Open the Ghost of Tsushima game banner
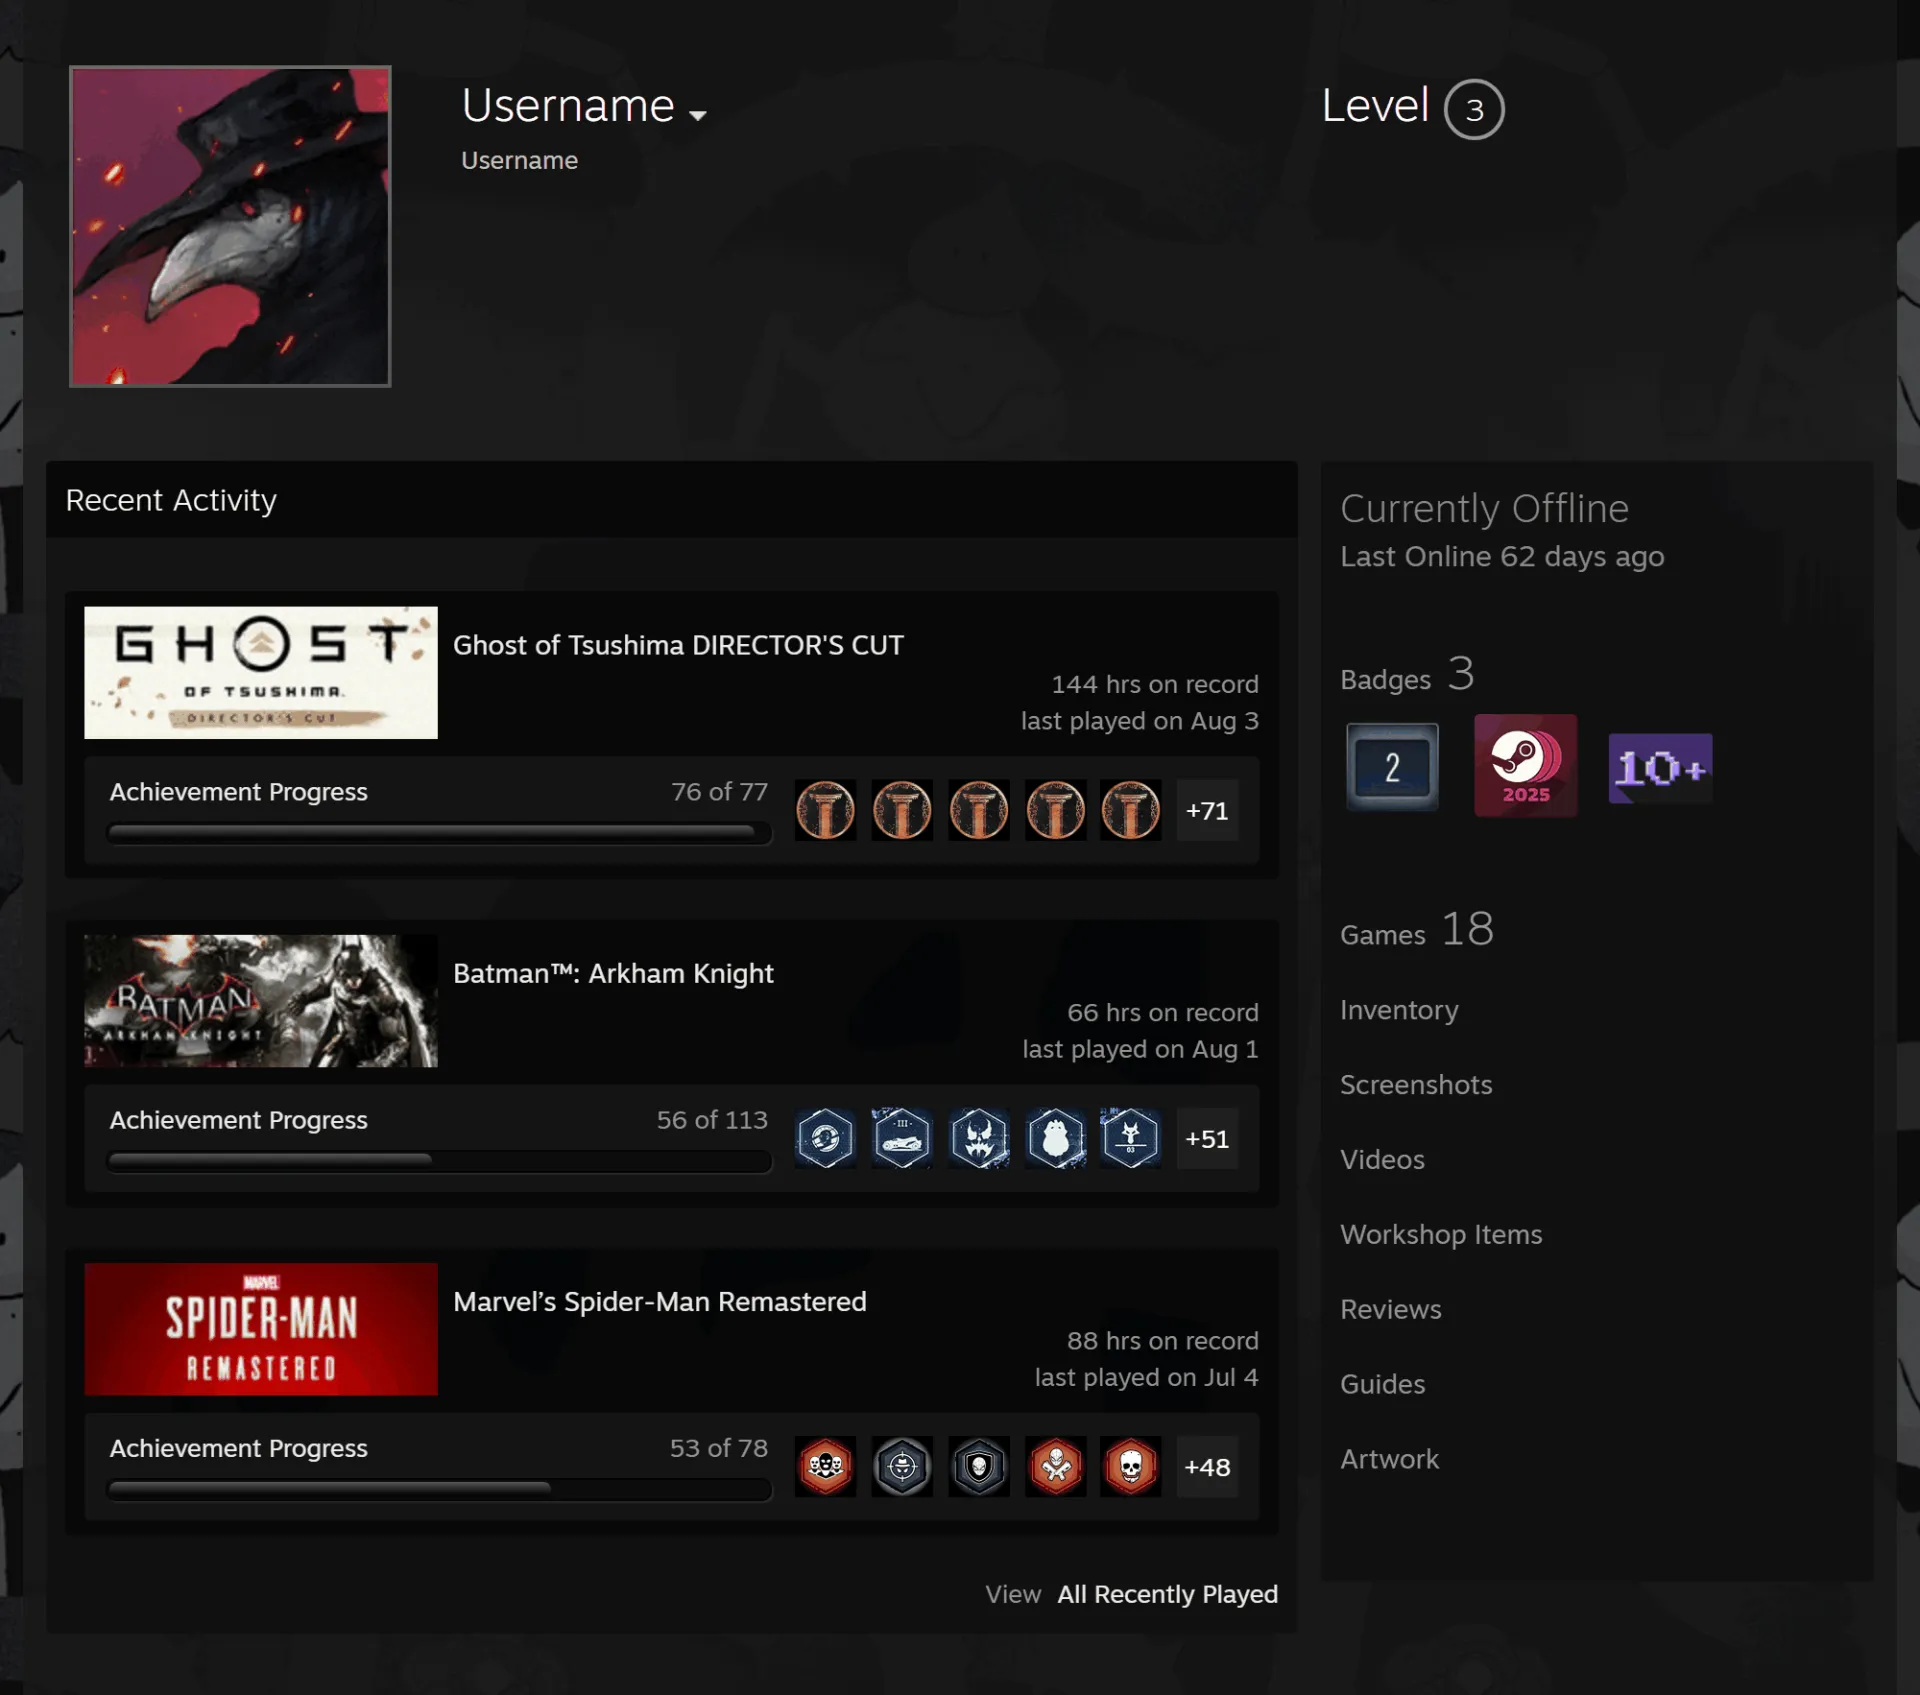1920x1695 pixels. tap(261, 672)
